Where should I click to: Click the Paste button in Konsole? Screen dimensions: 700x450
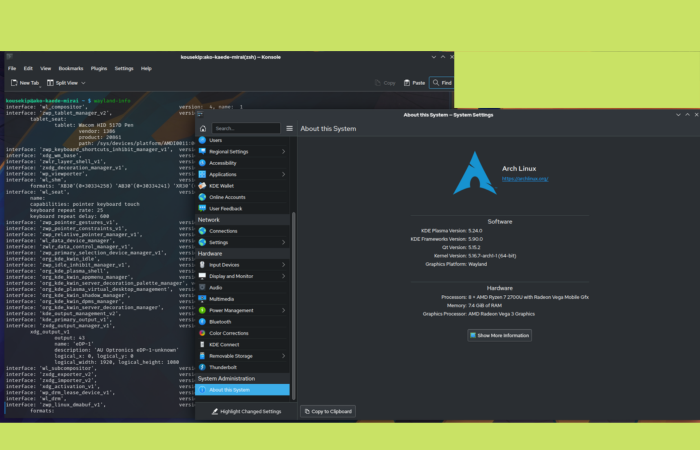414,83
